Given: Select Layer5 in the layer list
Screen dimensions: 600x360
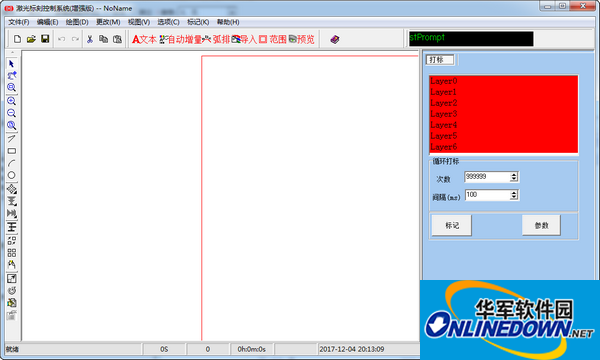Looking at the screenshot, I should [x=504, y=136].
